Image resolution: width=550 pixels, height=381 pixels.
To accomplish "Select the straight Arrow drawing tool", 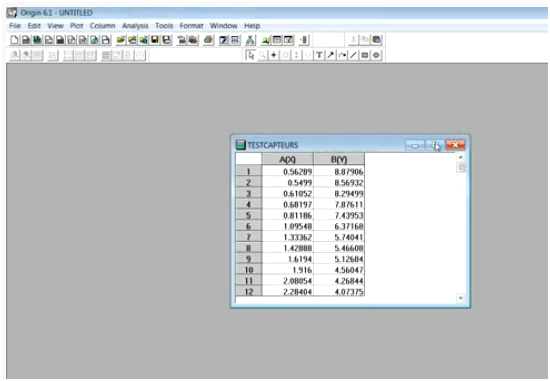I will (x=330, y=55).
